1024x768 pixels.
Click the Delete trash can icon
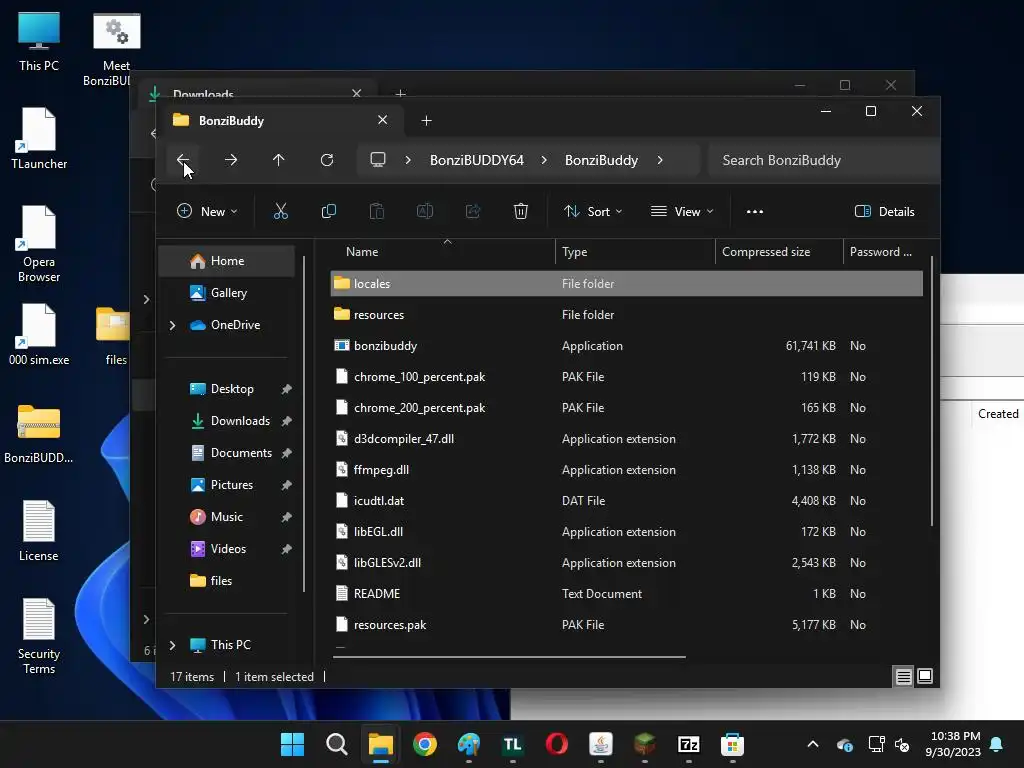520,211
